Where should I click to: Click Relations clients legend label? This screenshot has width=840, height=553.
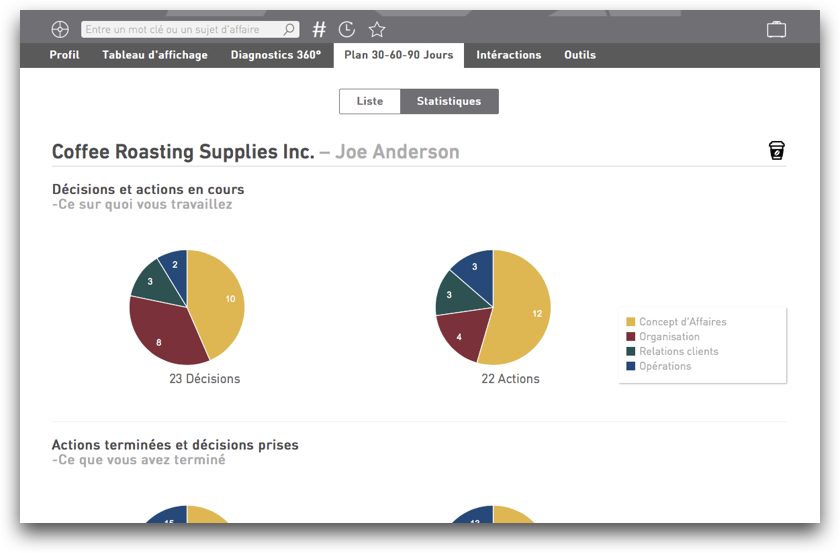click(679, 351)
